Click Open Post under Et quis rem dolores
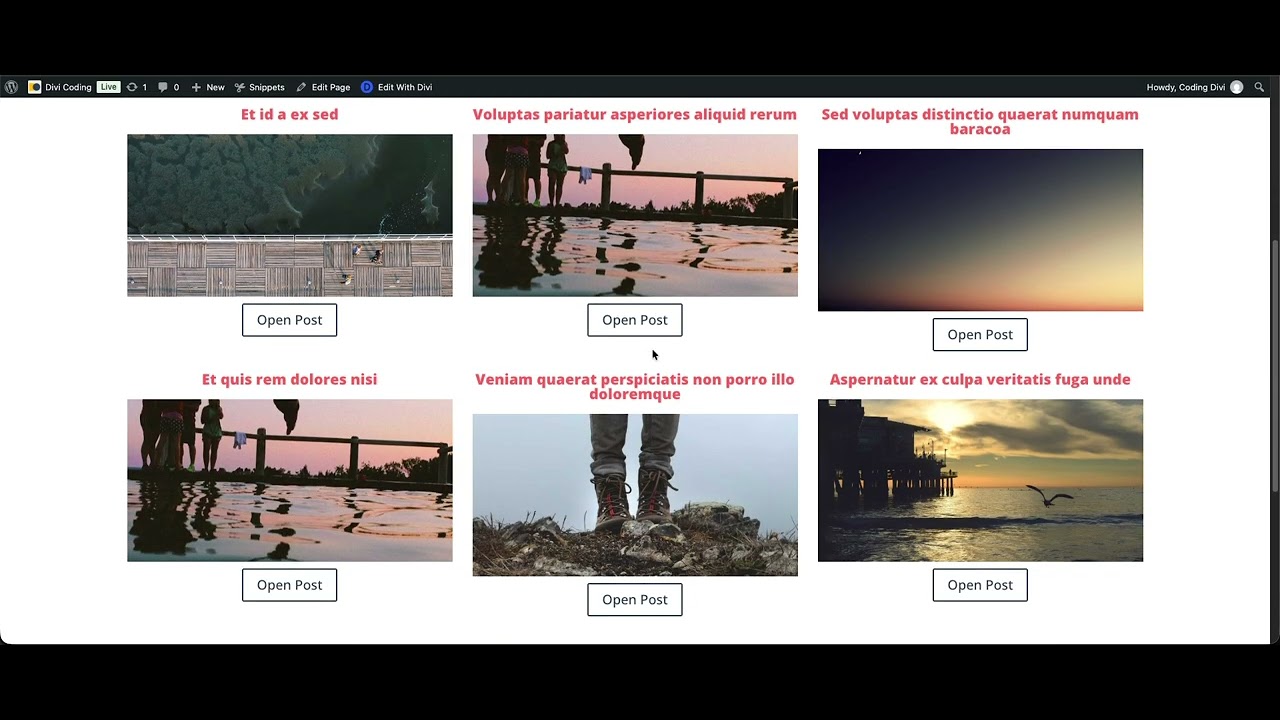 289,585
